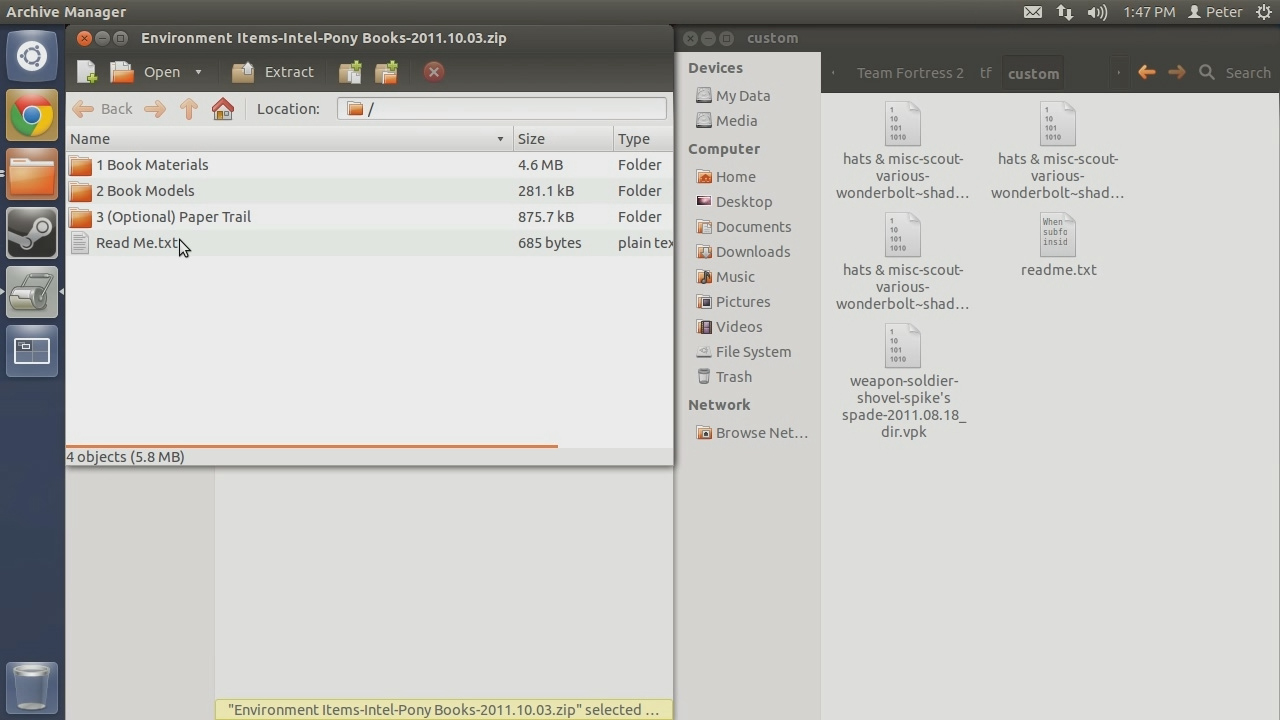The height and width of the screenshot is (720, 1280).
Task: Open the Peter user menu
Action: pyautogui.click(x=1215, y=12)
